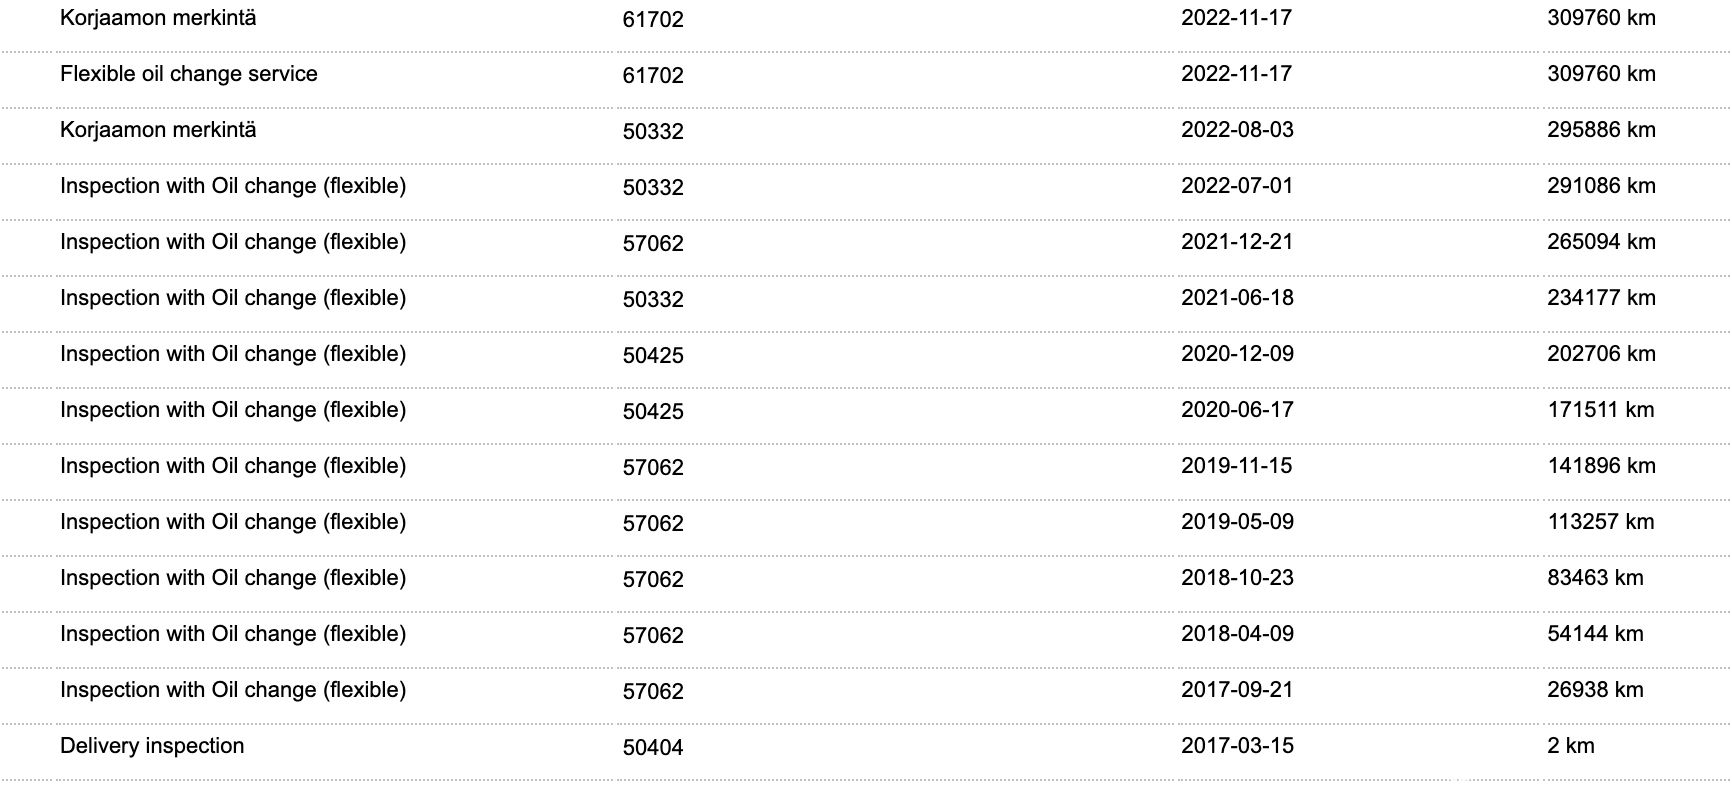Select the inspection row dated 2021-06-18

coord(866,298)
